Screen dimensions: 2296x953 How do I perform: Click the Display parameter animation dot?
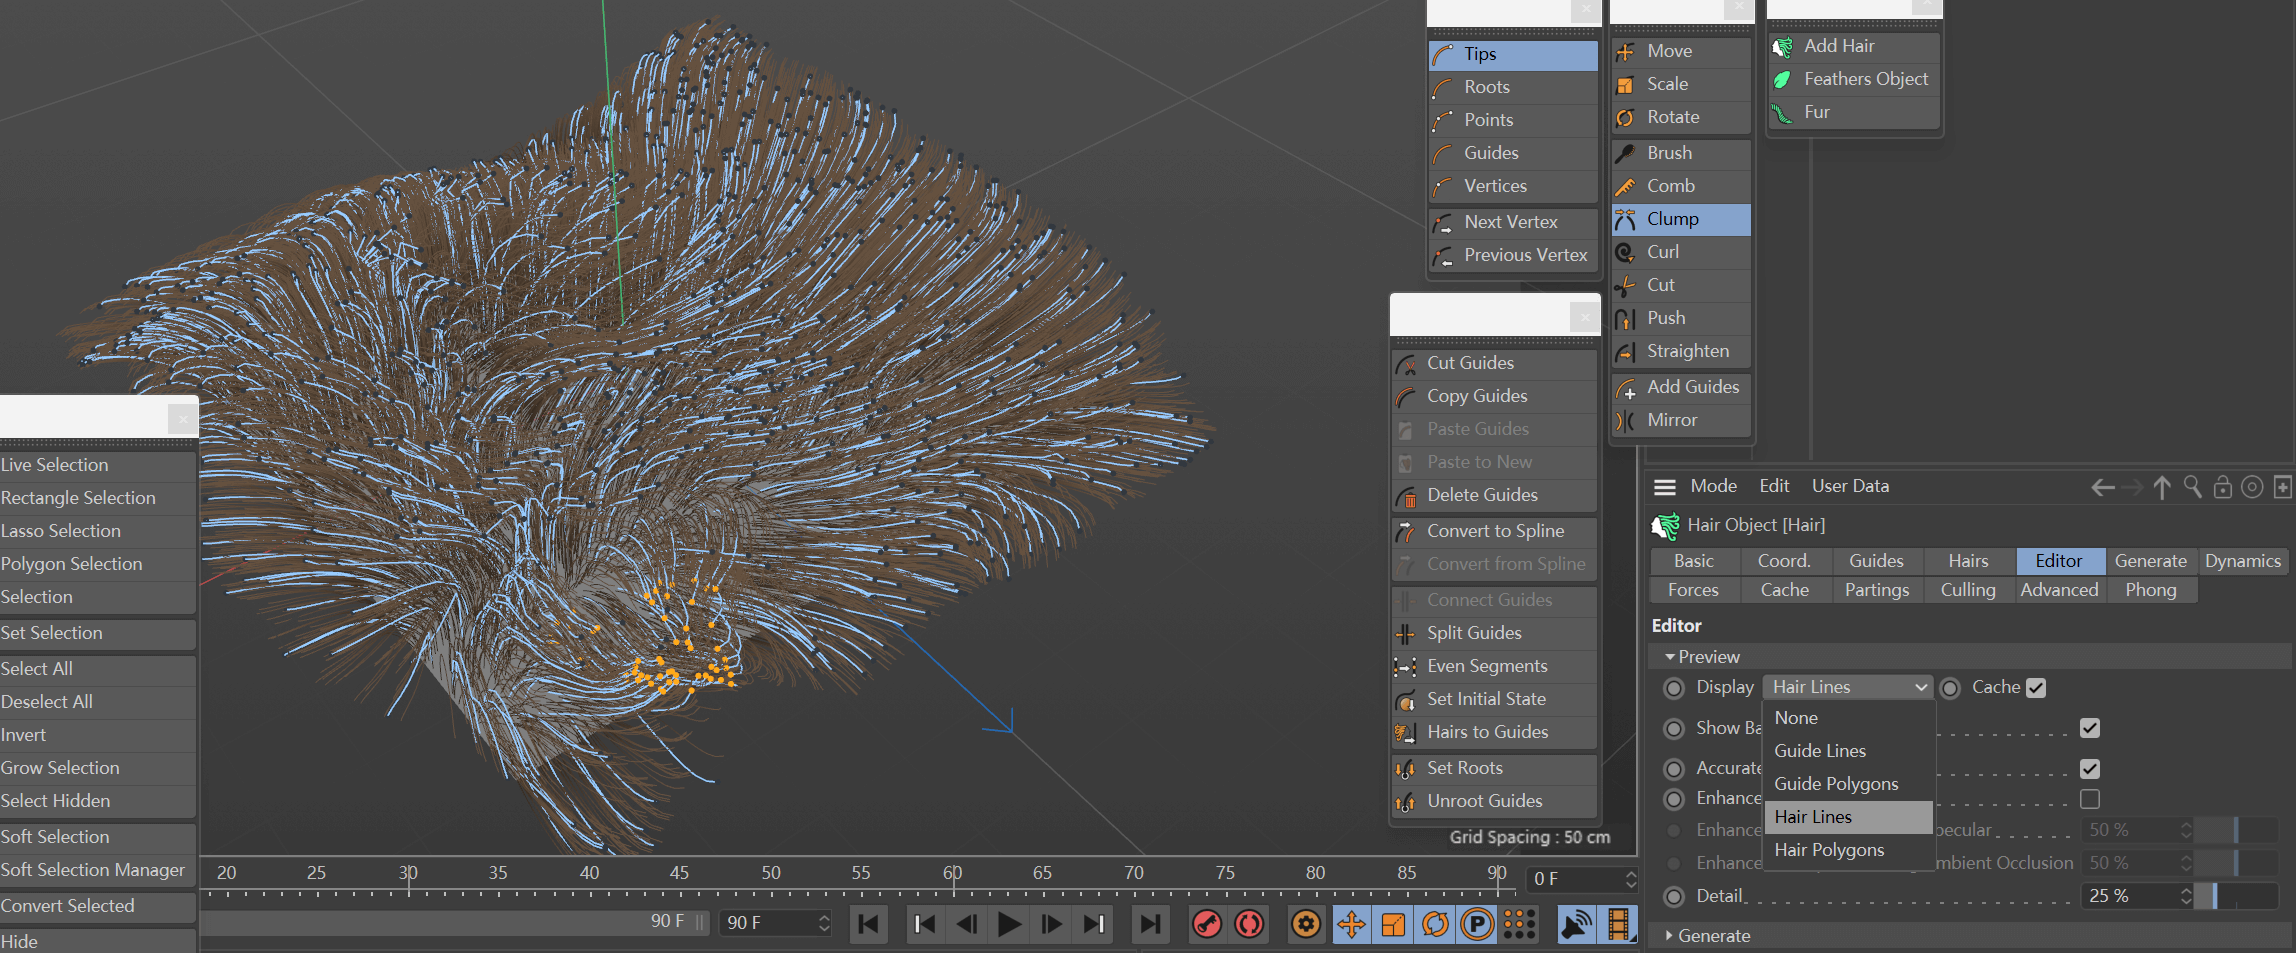click(x=1674, y=688)
